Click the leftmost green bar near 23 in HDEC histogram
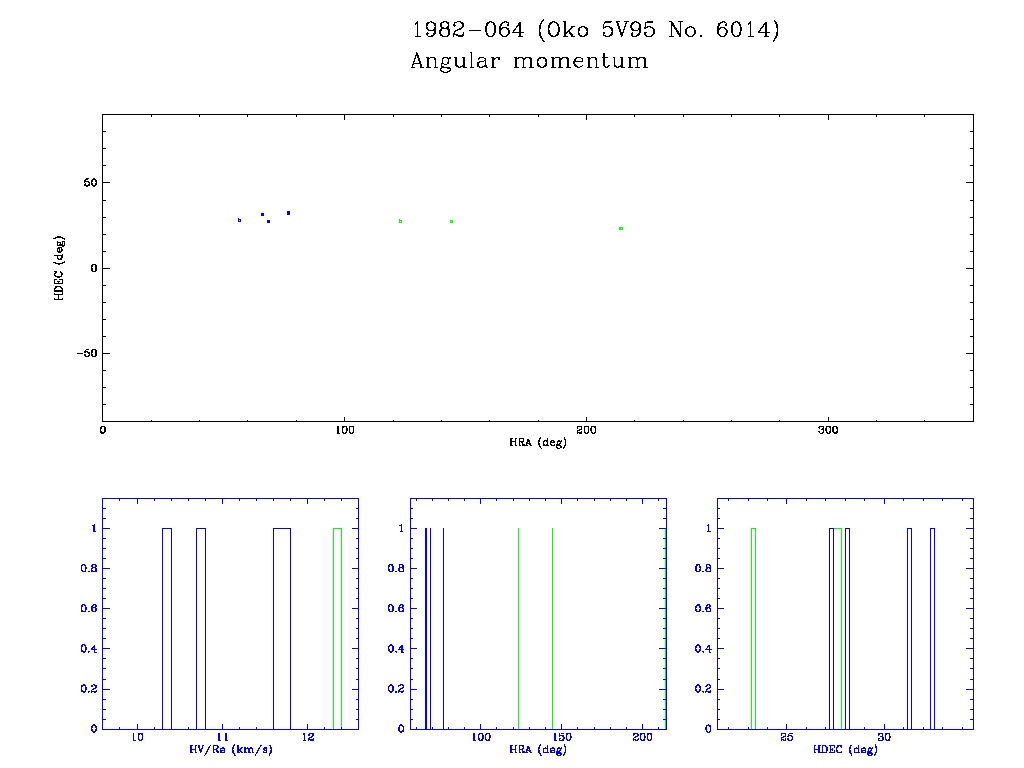Viewport: 1024px width, 768px height. pyautogui.click(x=754, y=628)
